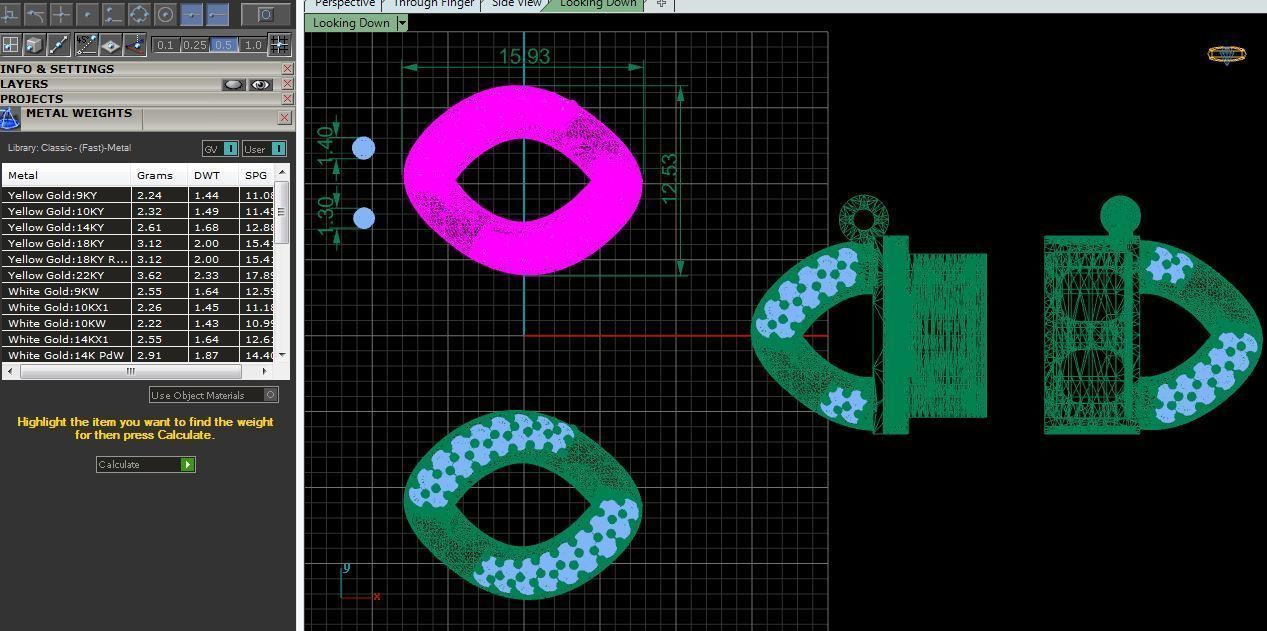
Task: Set grid snap spacing to 0.1
Action: point(165,45)
